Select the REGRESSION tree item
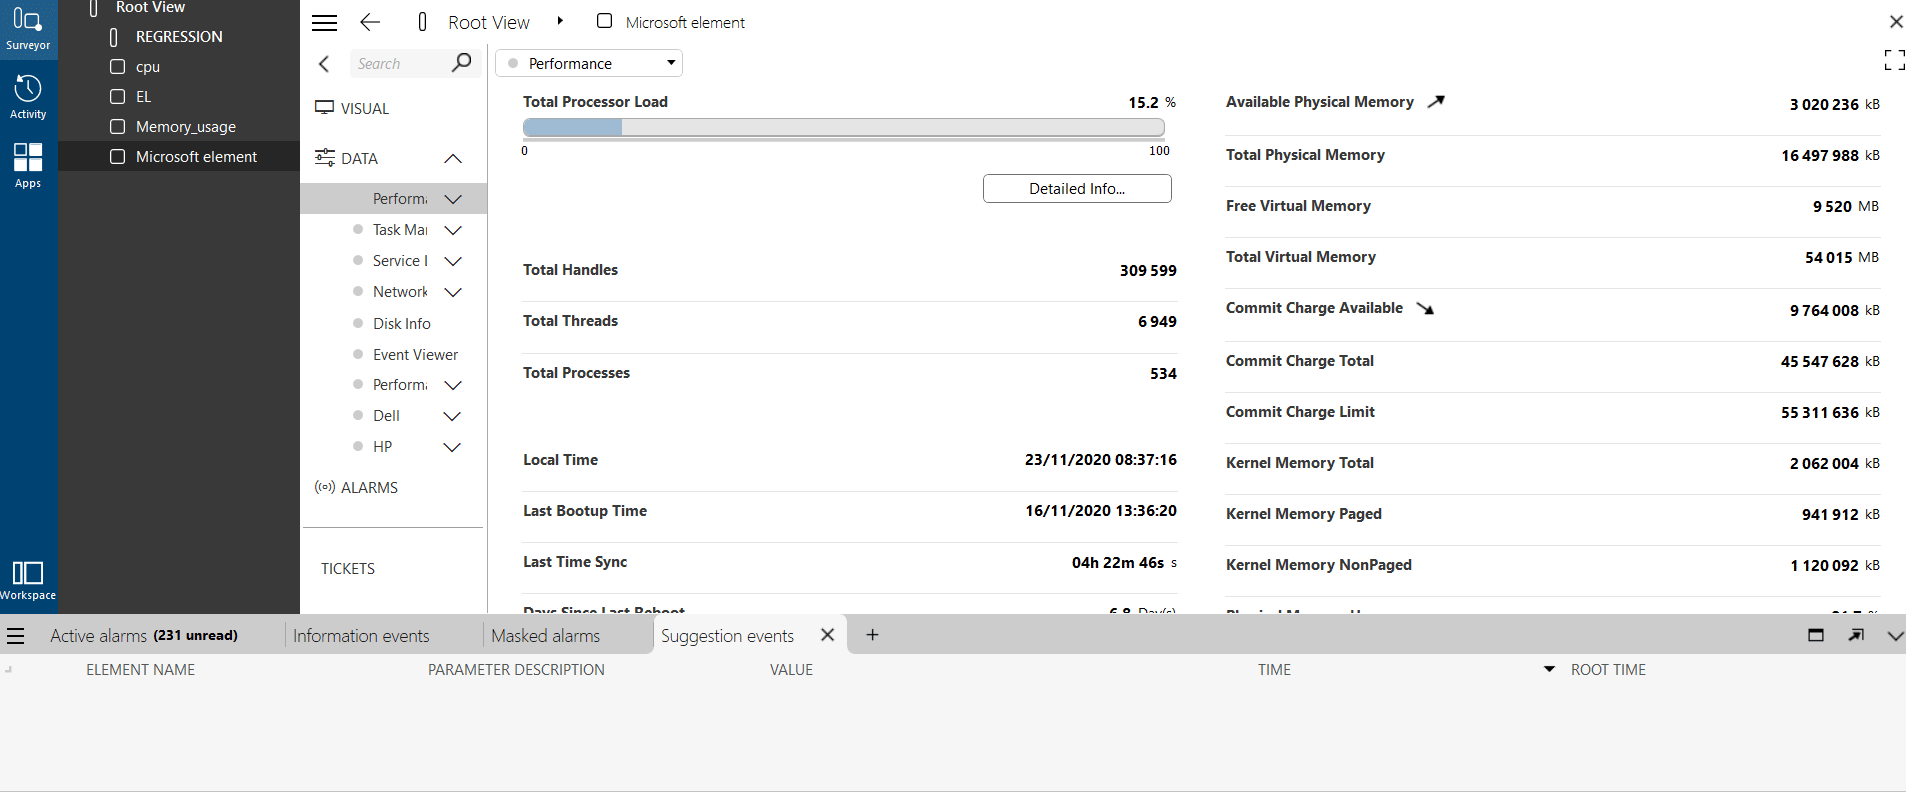1906x792 pixels. [179, 36]
